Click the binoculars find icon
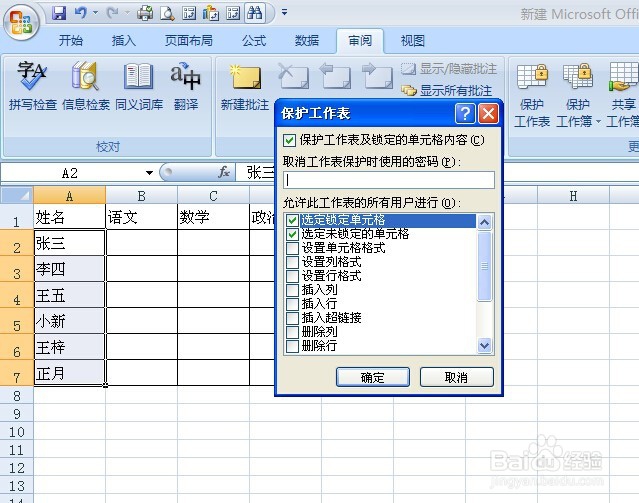Image resolution: width=639 pixels, height=503 pixels. [x=255, y=13]
